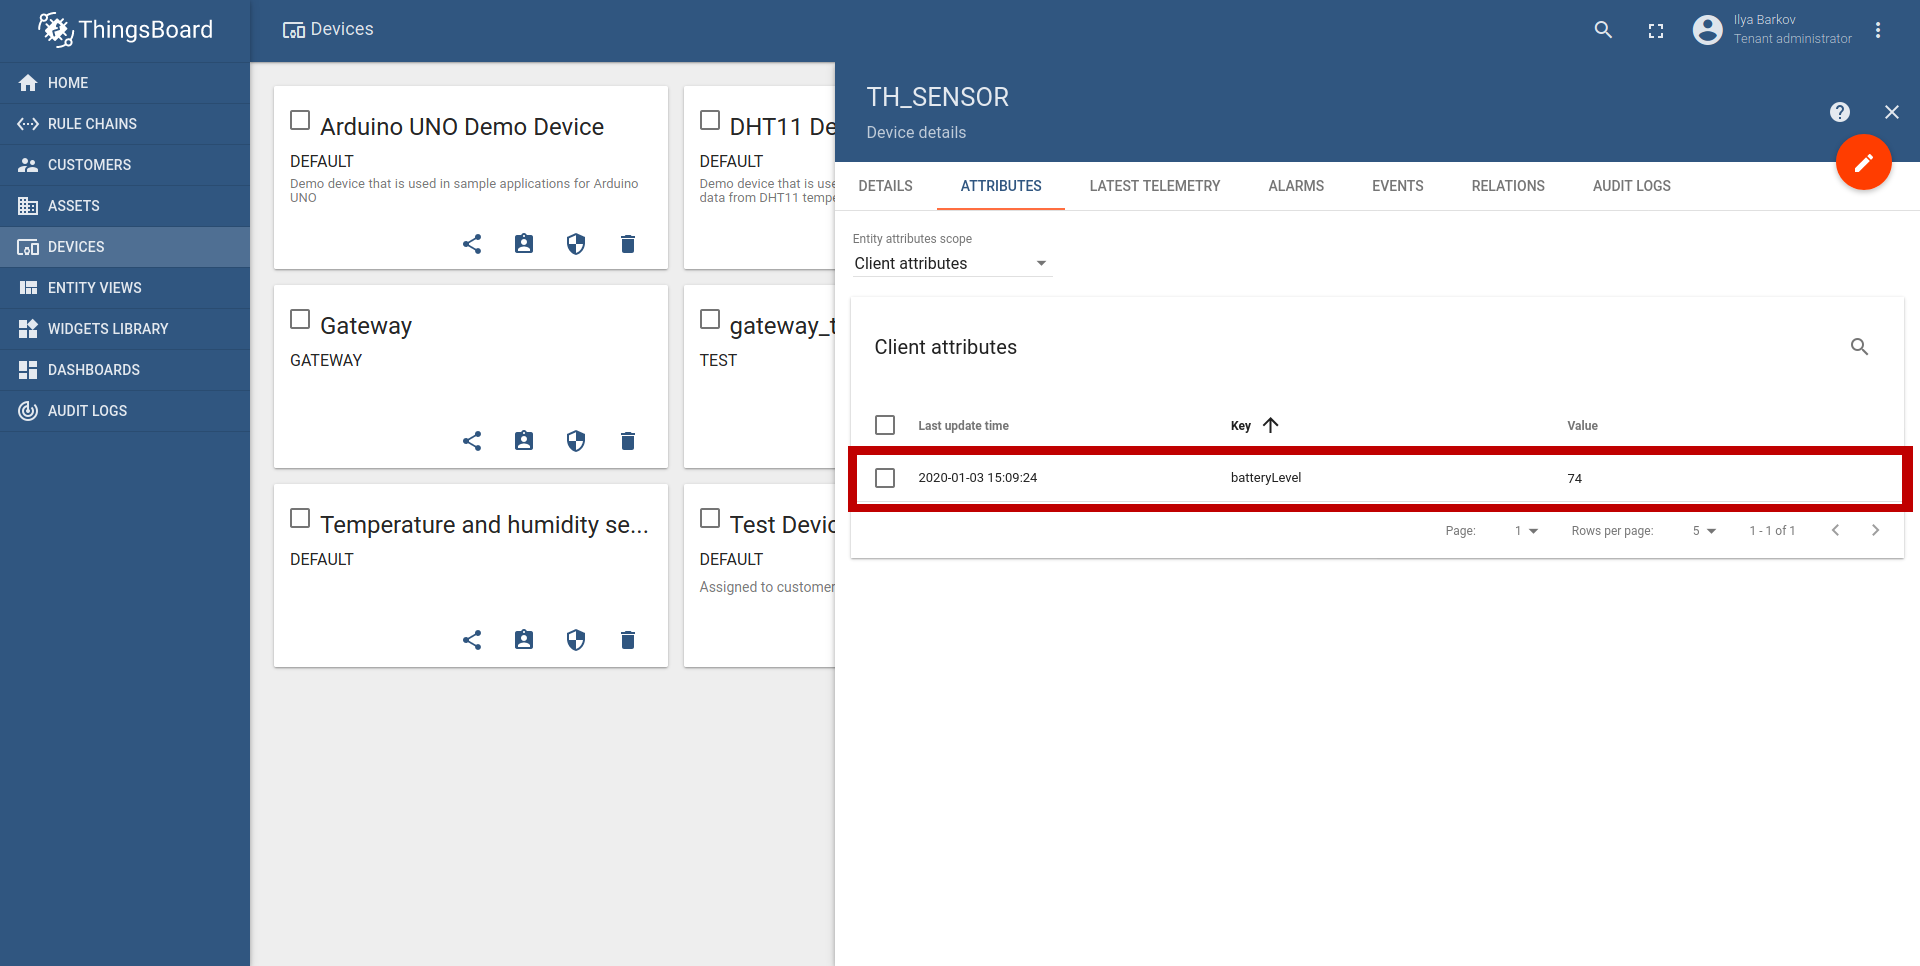Click timestamp 2020-01-03 15:09:24
The image size is (1920, 966).
[x=977, y=478]
